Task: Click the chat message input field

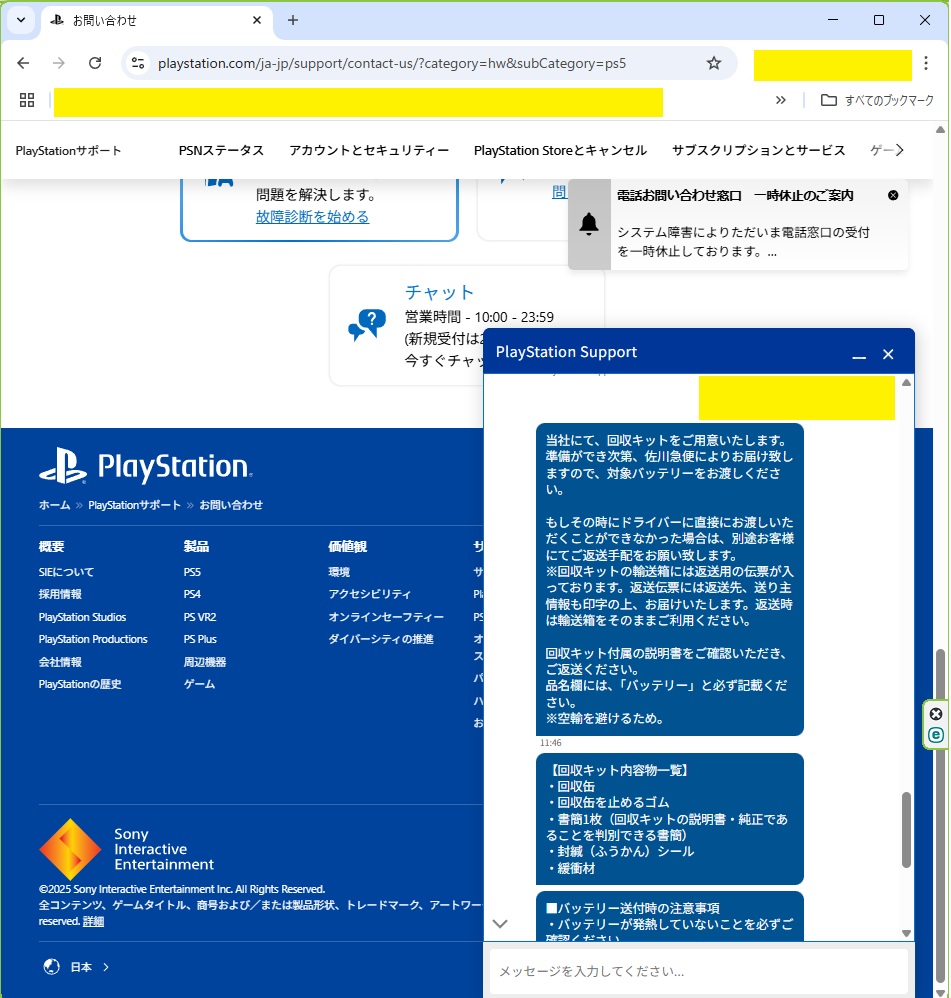Action: click(x=698, y=971)
